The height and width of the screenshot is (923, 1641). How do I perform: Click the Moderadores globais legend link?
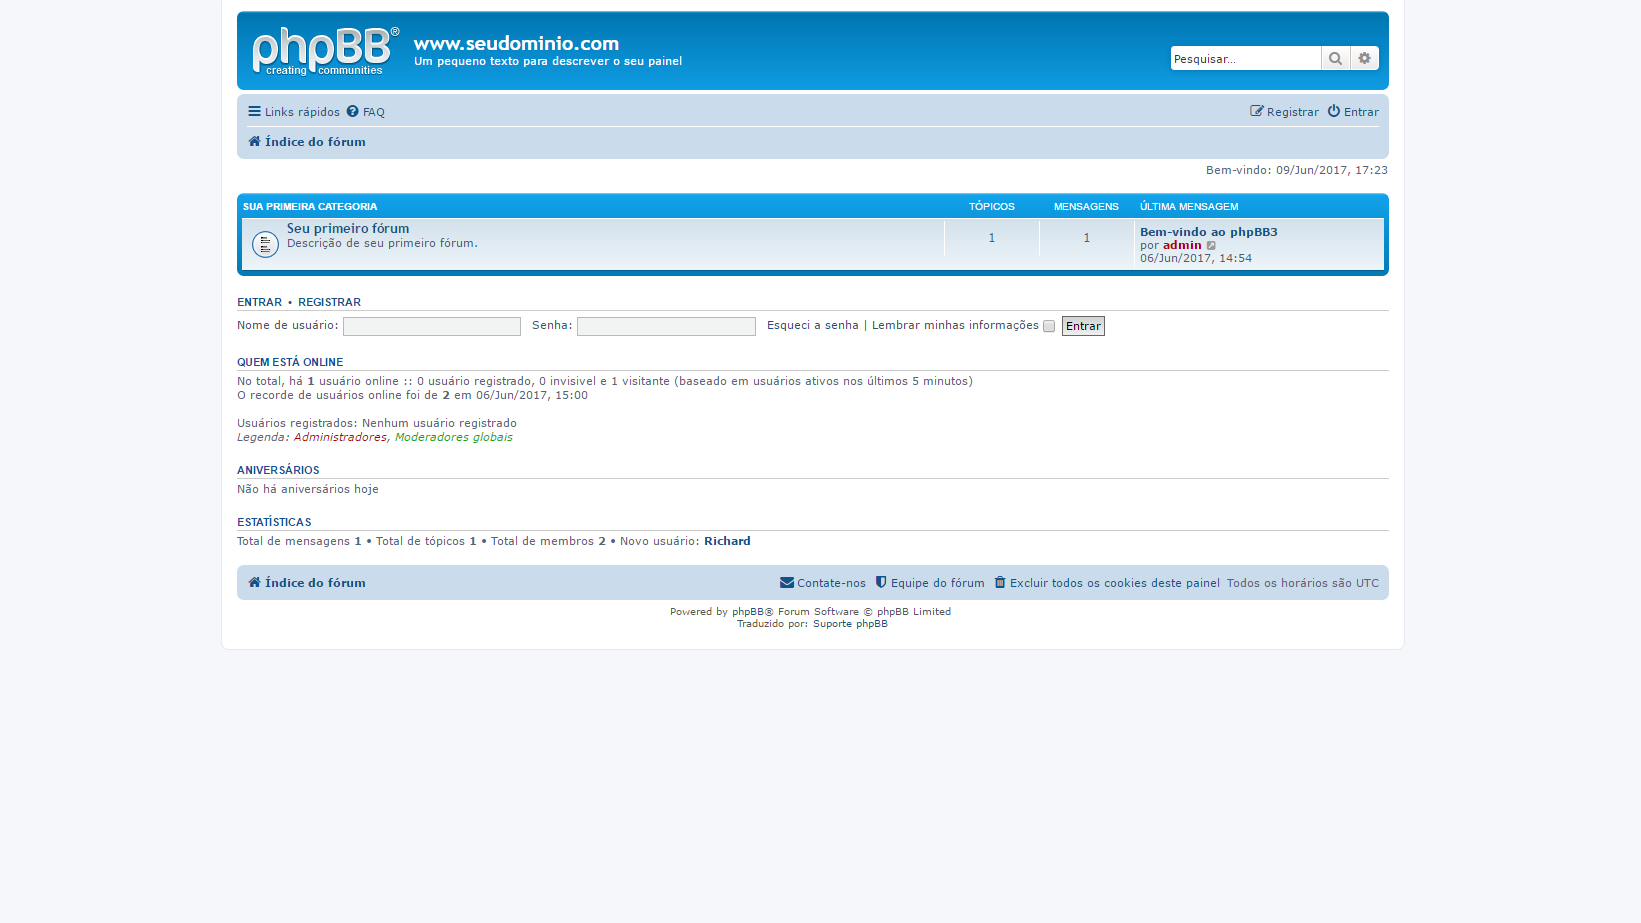pos(454,437)
